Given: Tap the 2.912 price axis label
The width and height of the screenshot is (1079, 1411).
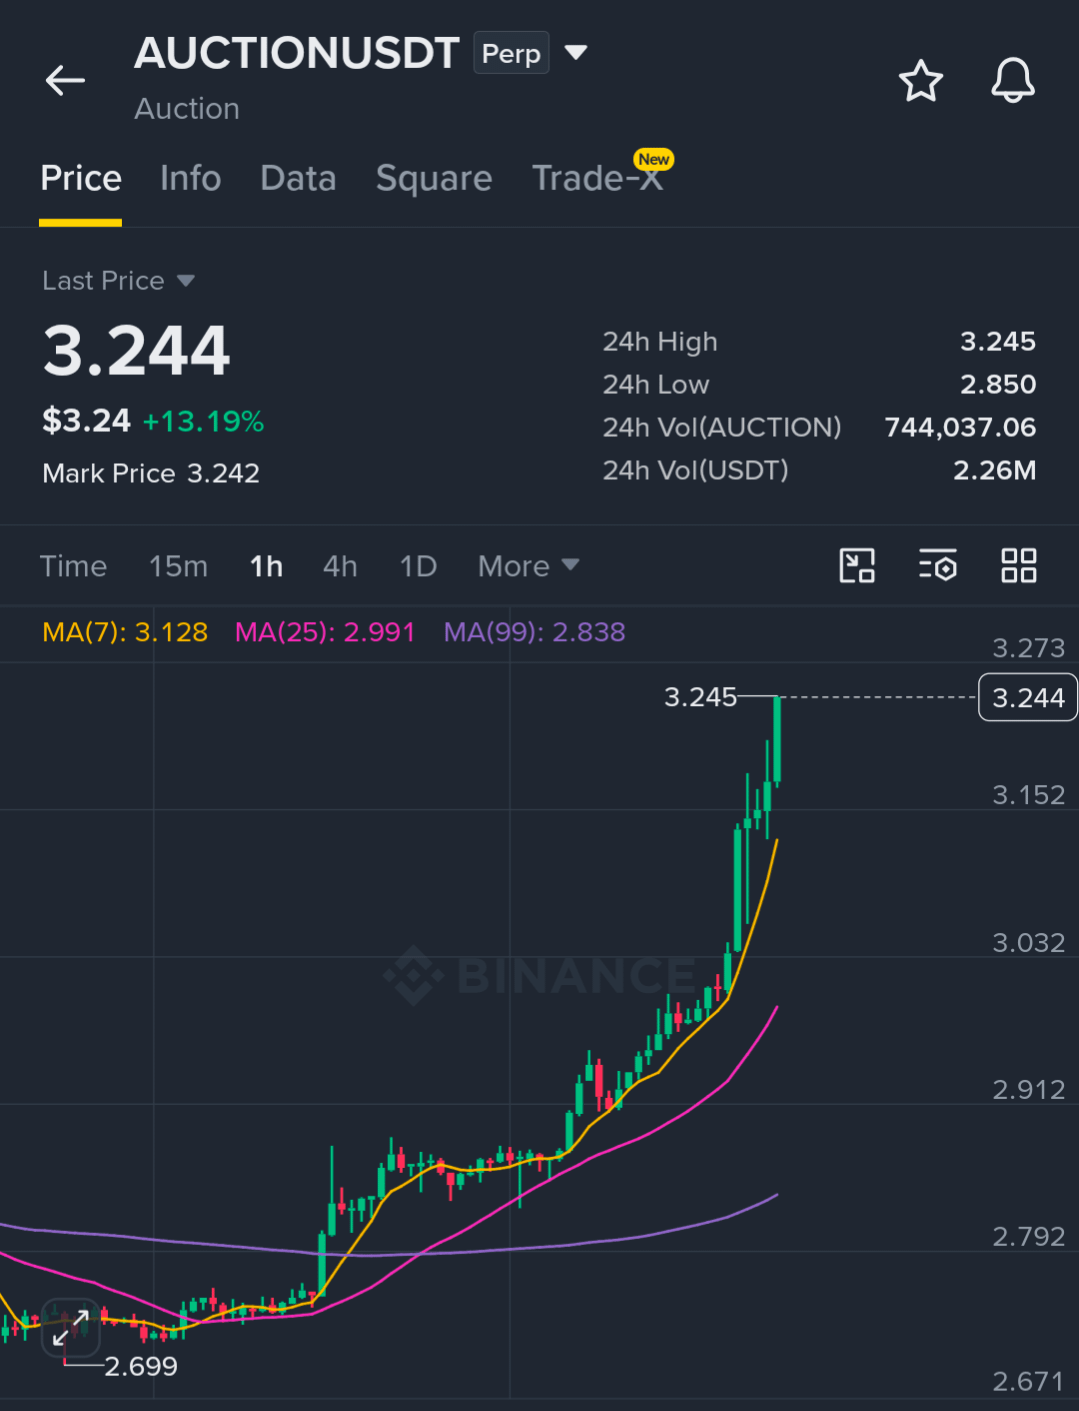Looking at the screenshot, I should 1028,1090.
